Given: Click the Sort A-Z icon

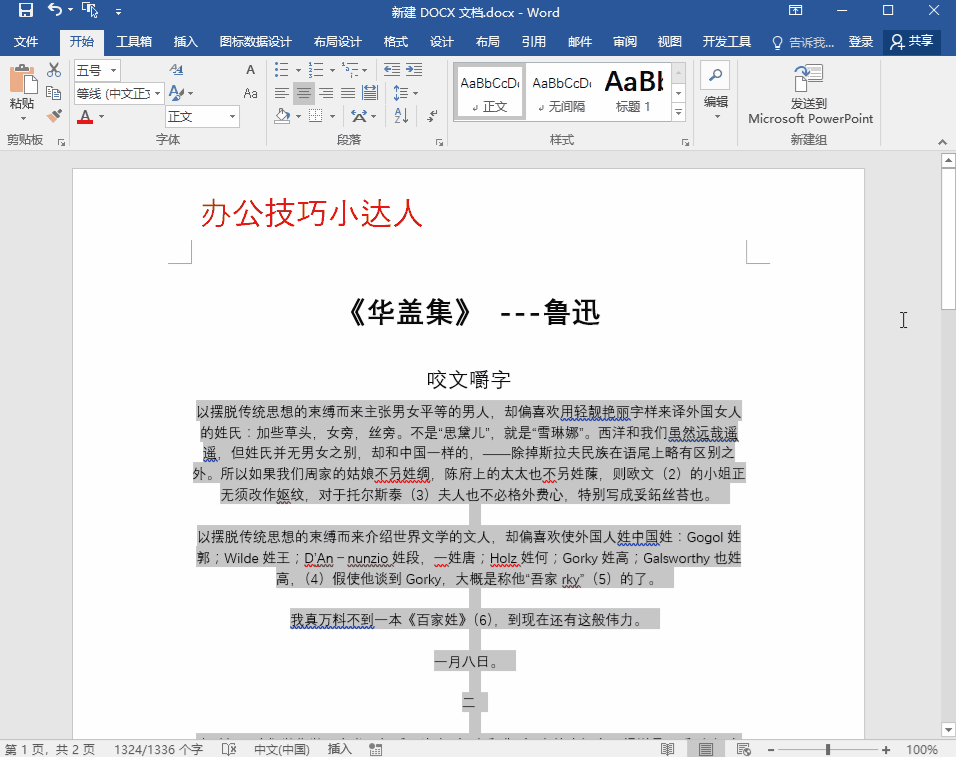Looking at the screenshot, I should (x=401, y=116).
